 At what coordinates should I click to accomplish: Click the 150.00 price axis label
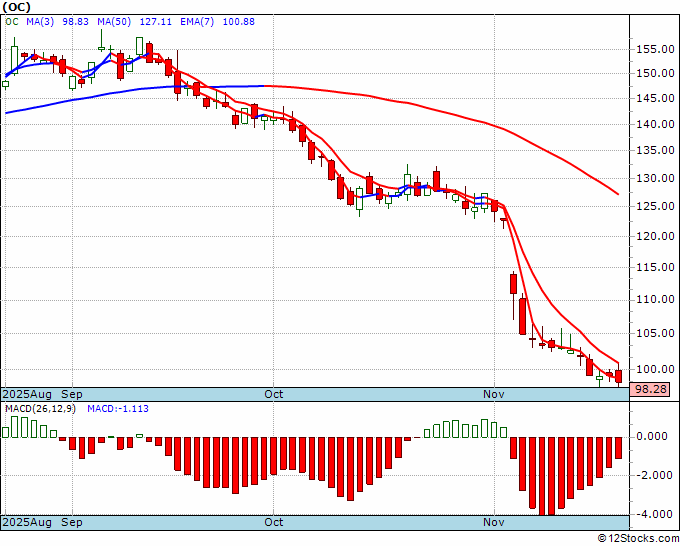[655, 73]
